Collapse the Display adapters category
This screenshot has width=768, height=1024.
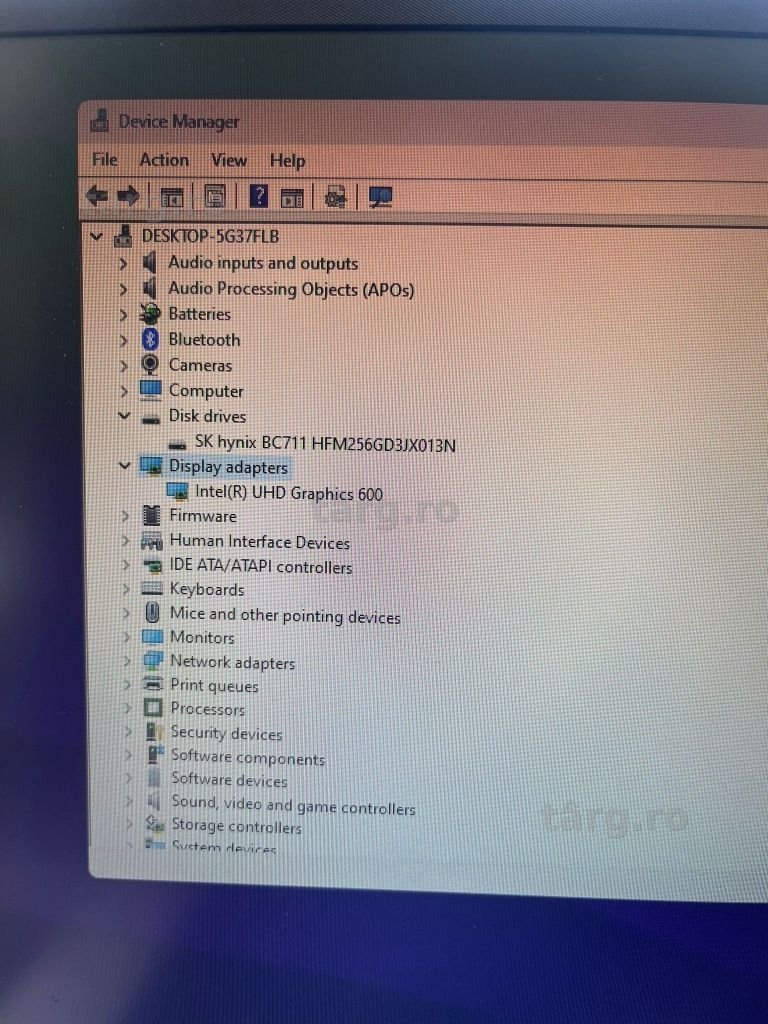tap(125, 466)
